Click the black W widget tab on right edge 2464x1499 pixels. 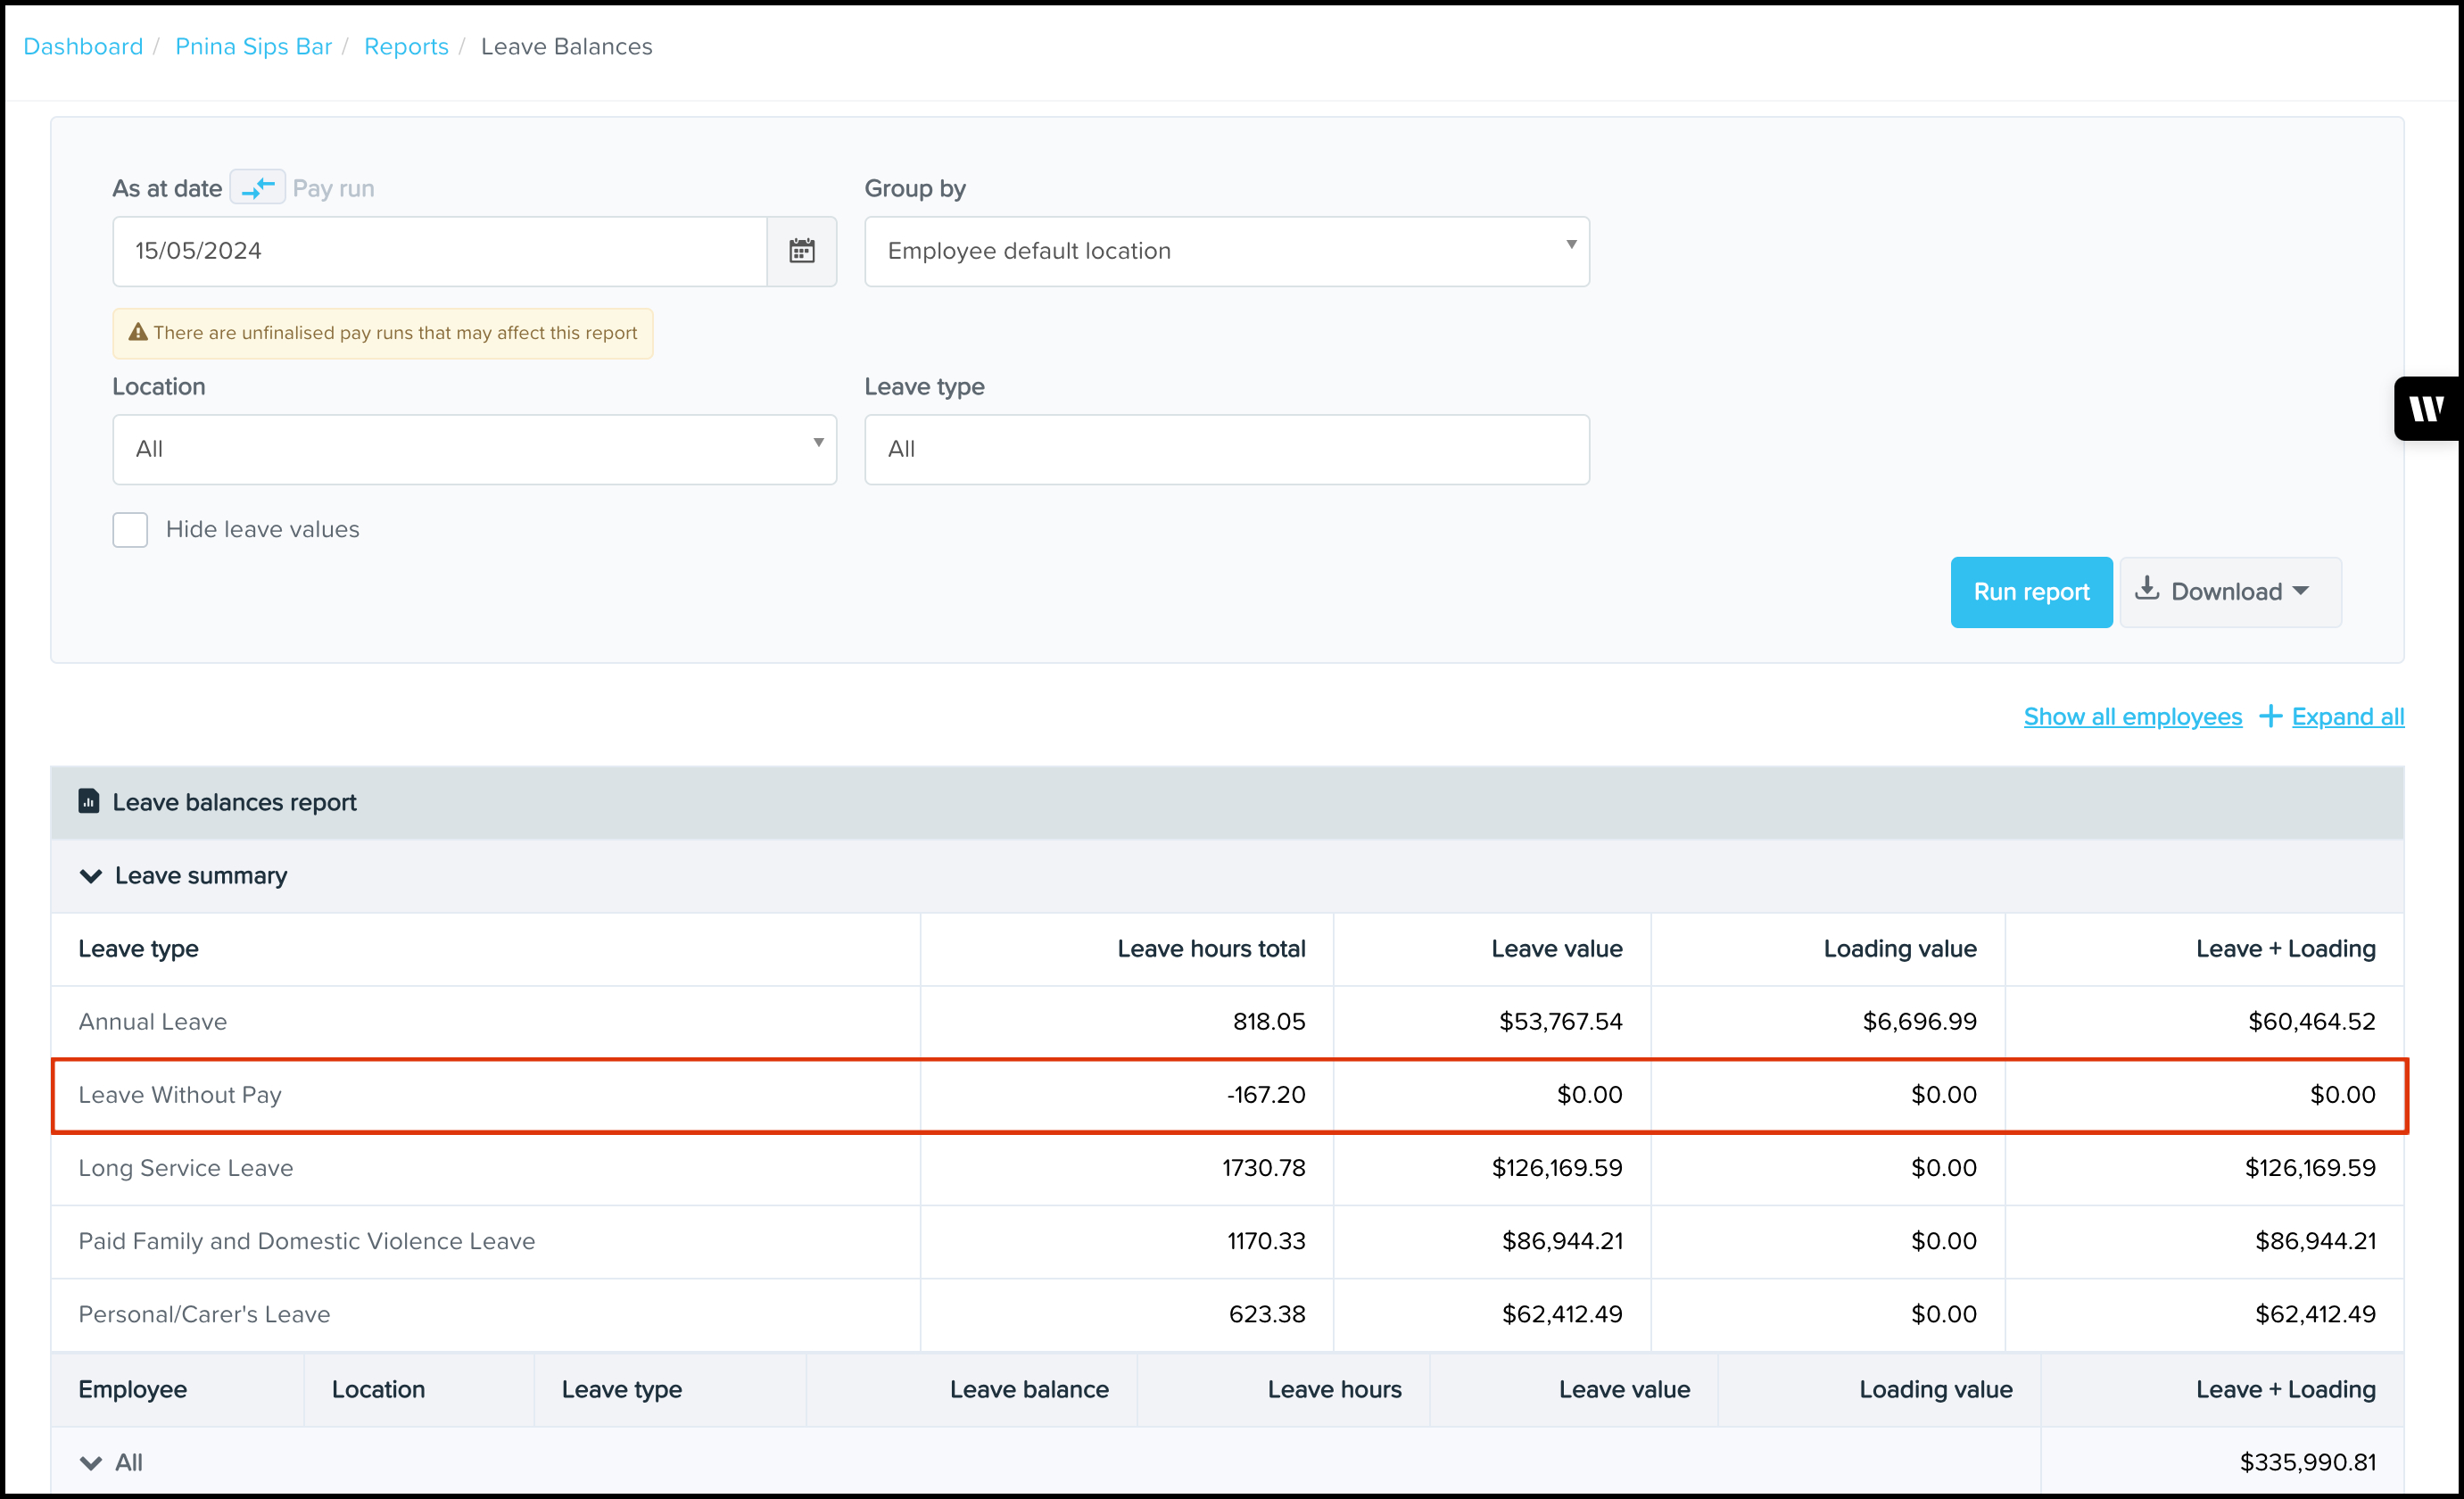coord(2427,408)
